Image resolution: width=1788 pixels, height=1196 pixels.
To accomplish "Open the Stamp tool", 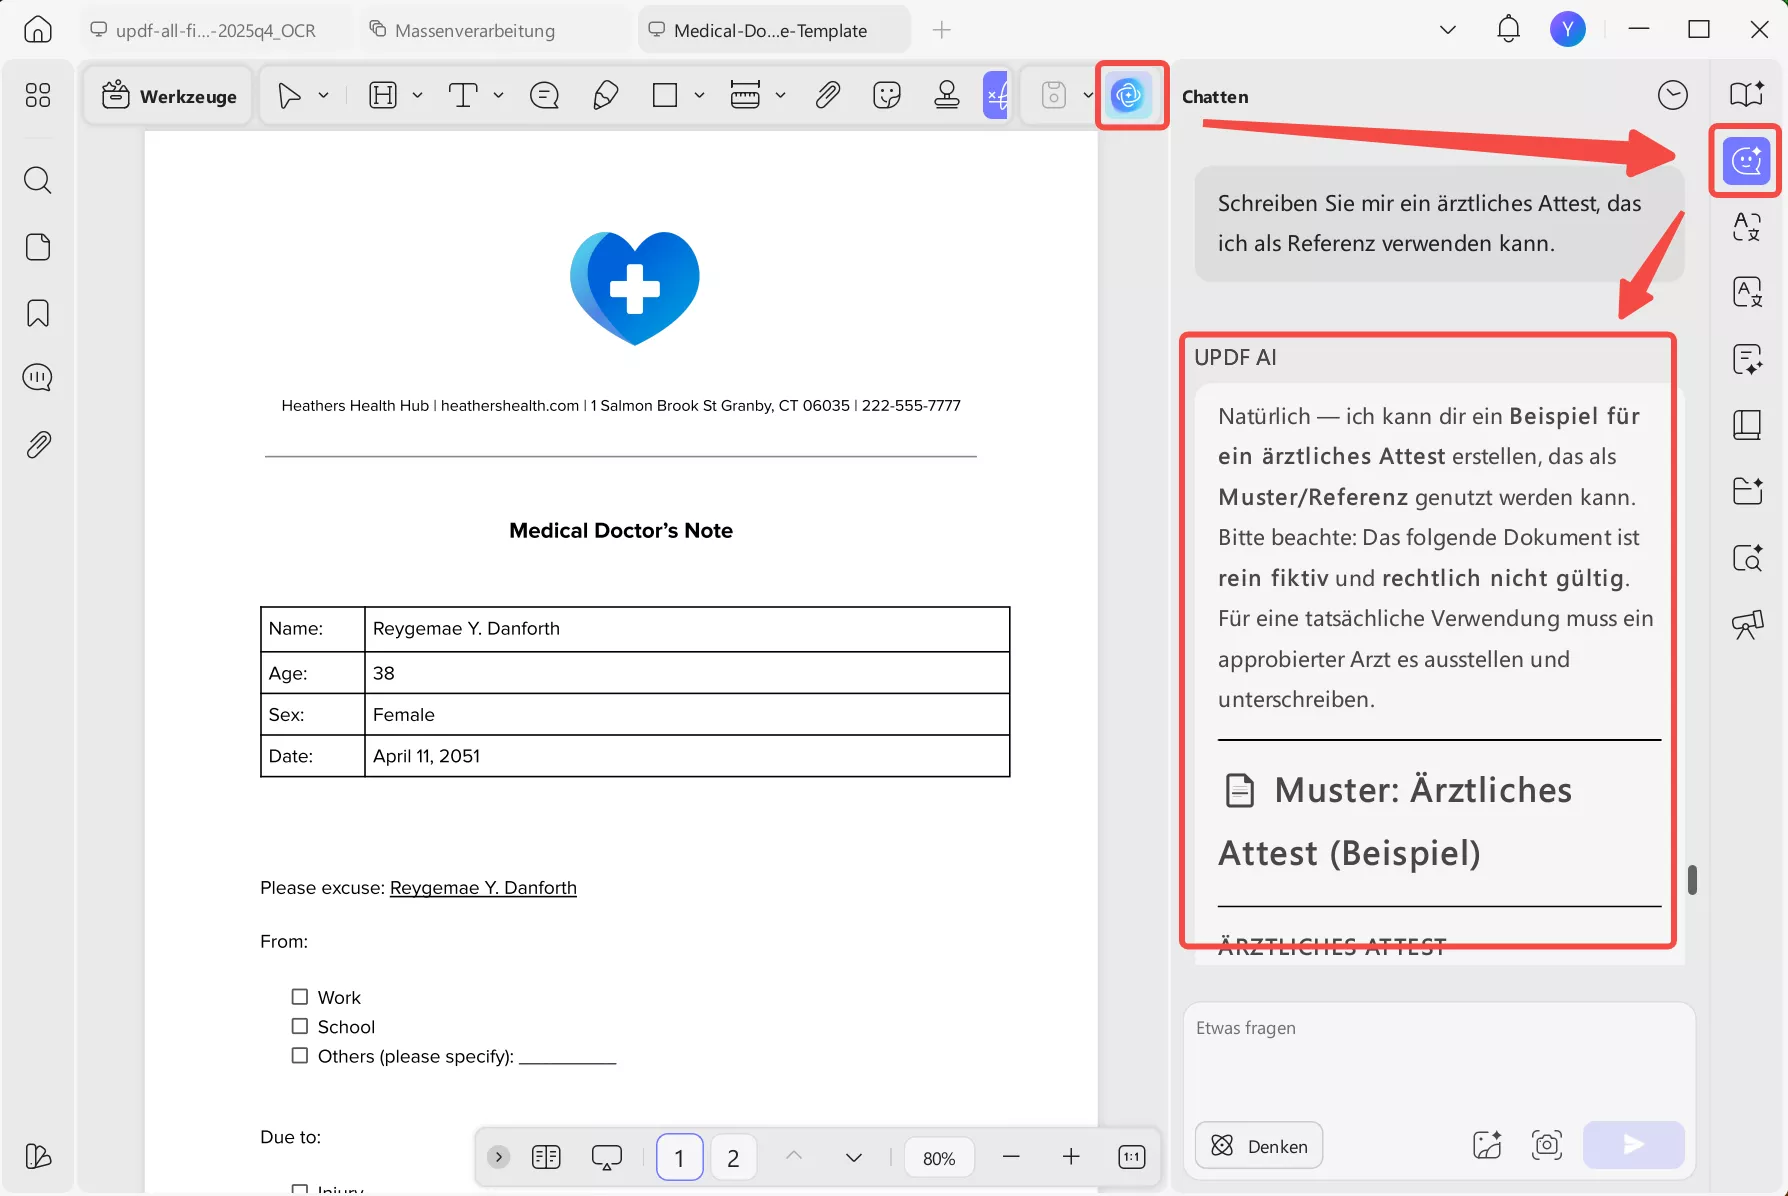I will click(945, 95).
